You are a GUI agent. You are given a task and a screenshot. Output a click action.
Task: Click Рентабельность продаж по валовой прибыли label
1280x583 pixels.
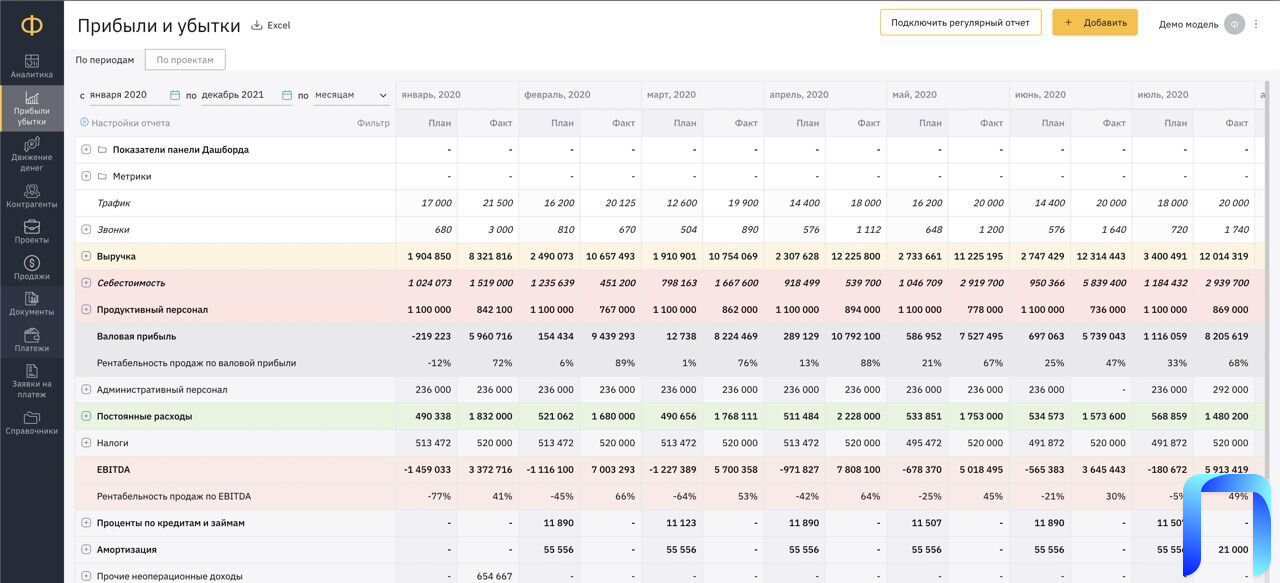(196, 363)
